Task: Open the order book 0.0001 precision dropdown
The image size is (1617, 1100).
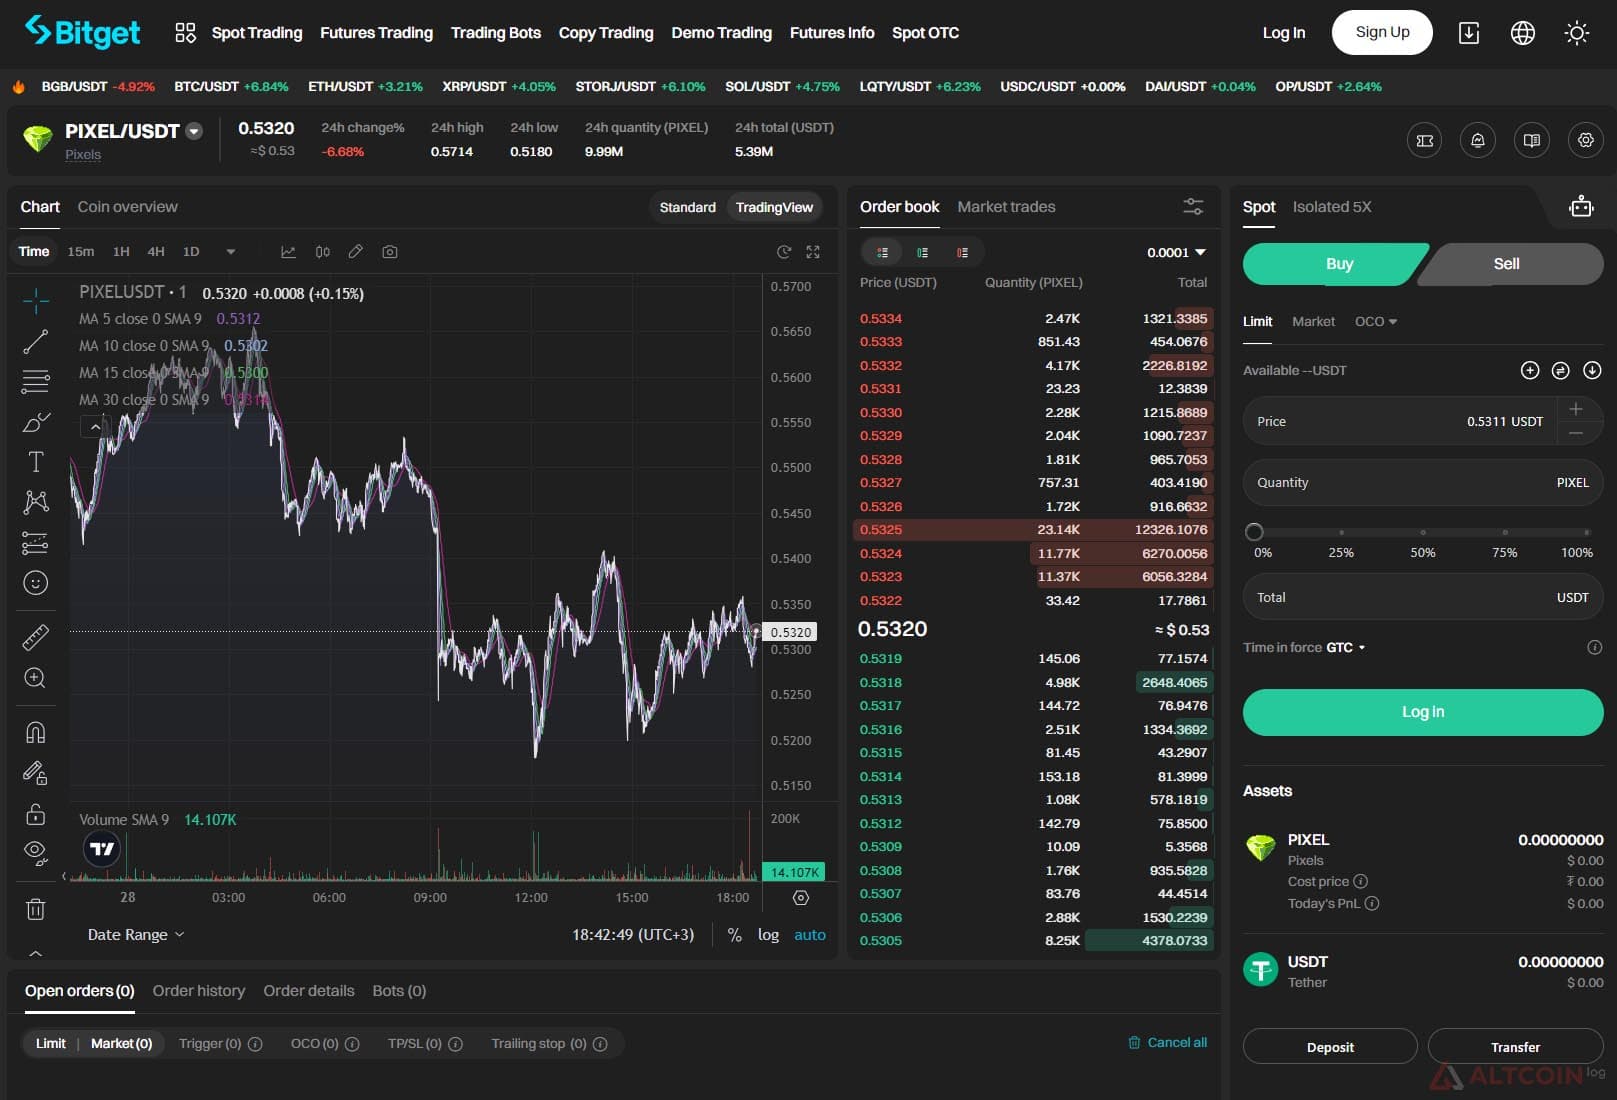Action: pyautogui.click(x=1176, y=253)
